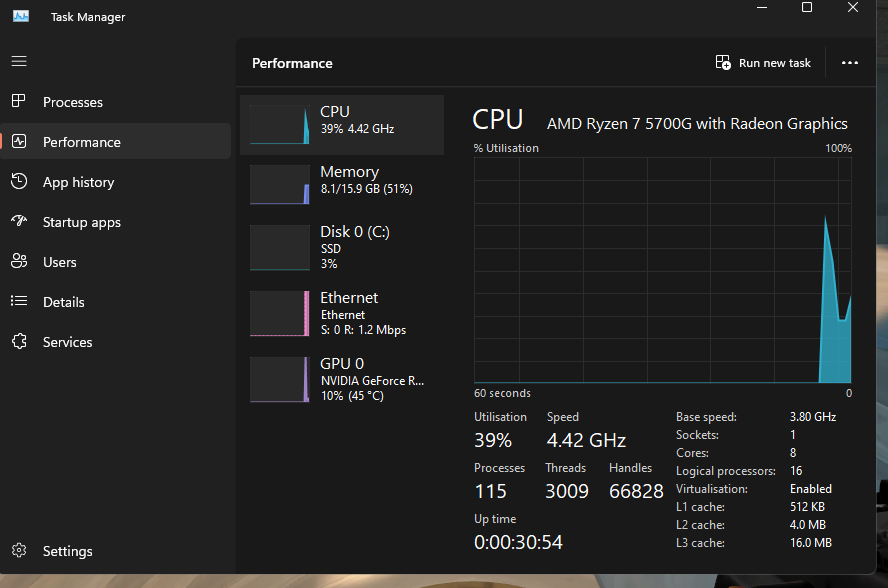888x588 pixels.
Task: Click the L1 cache 512 KB value
Action: click(807, 507)
